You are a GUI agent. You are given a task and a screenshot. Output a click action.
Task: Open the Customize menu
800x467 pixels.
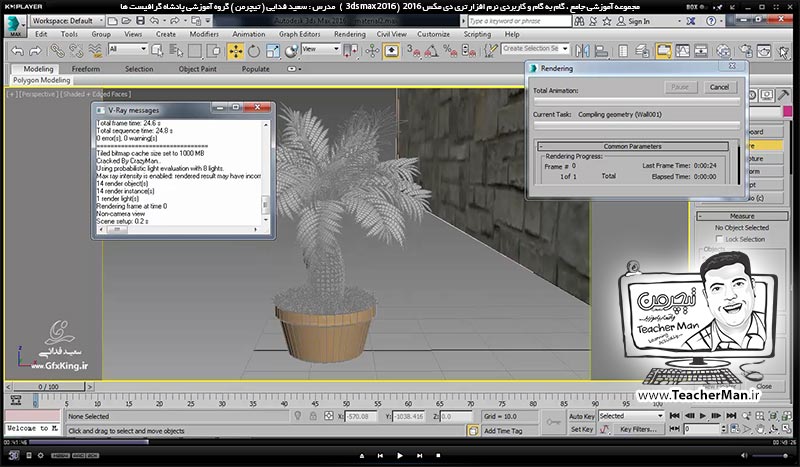point(433,34)
